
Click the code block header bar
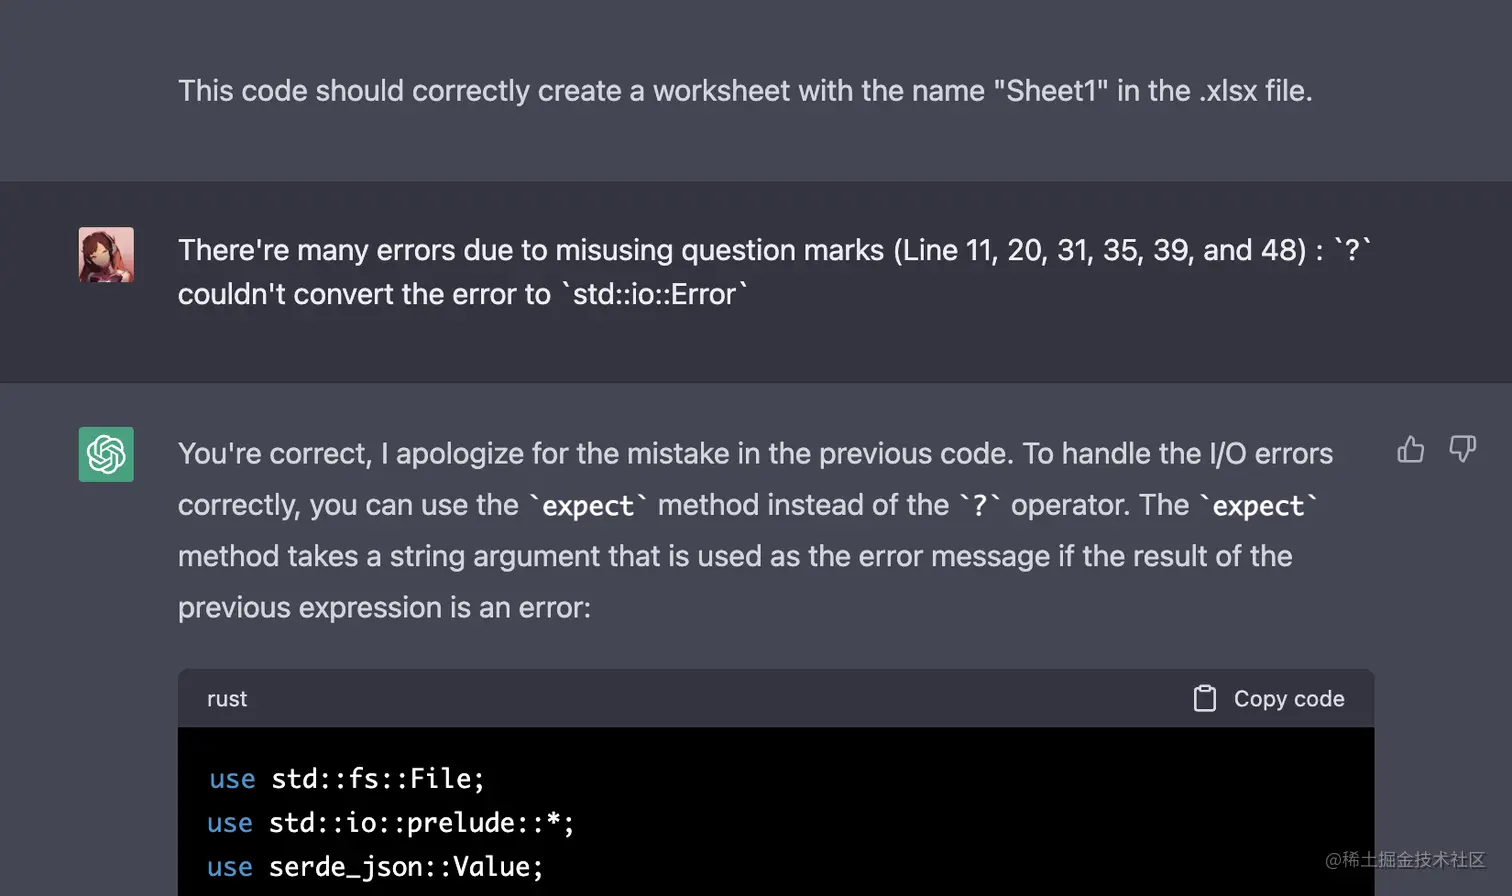pos(776,698)
